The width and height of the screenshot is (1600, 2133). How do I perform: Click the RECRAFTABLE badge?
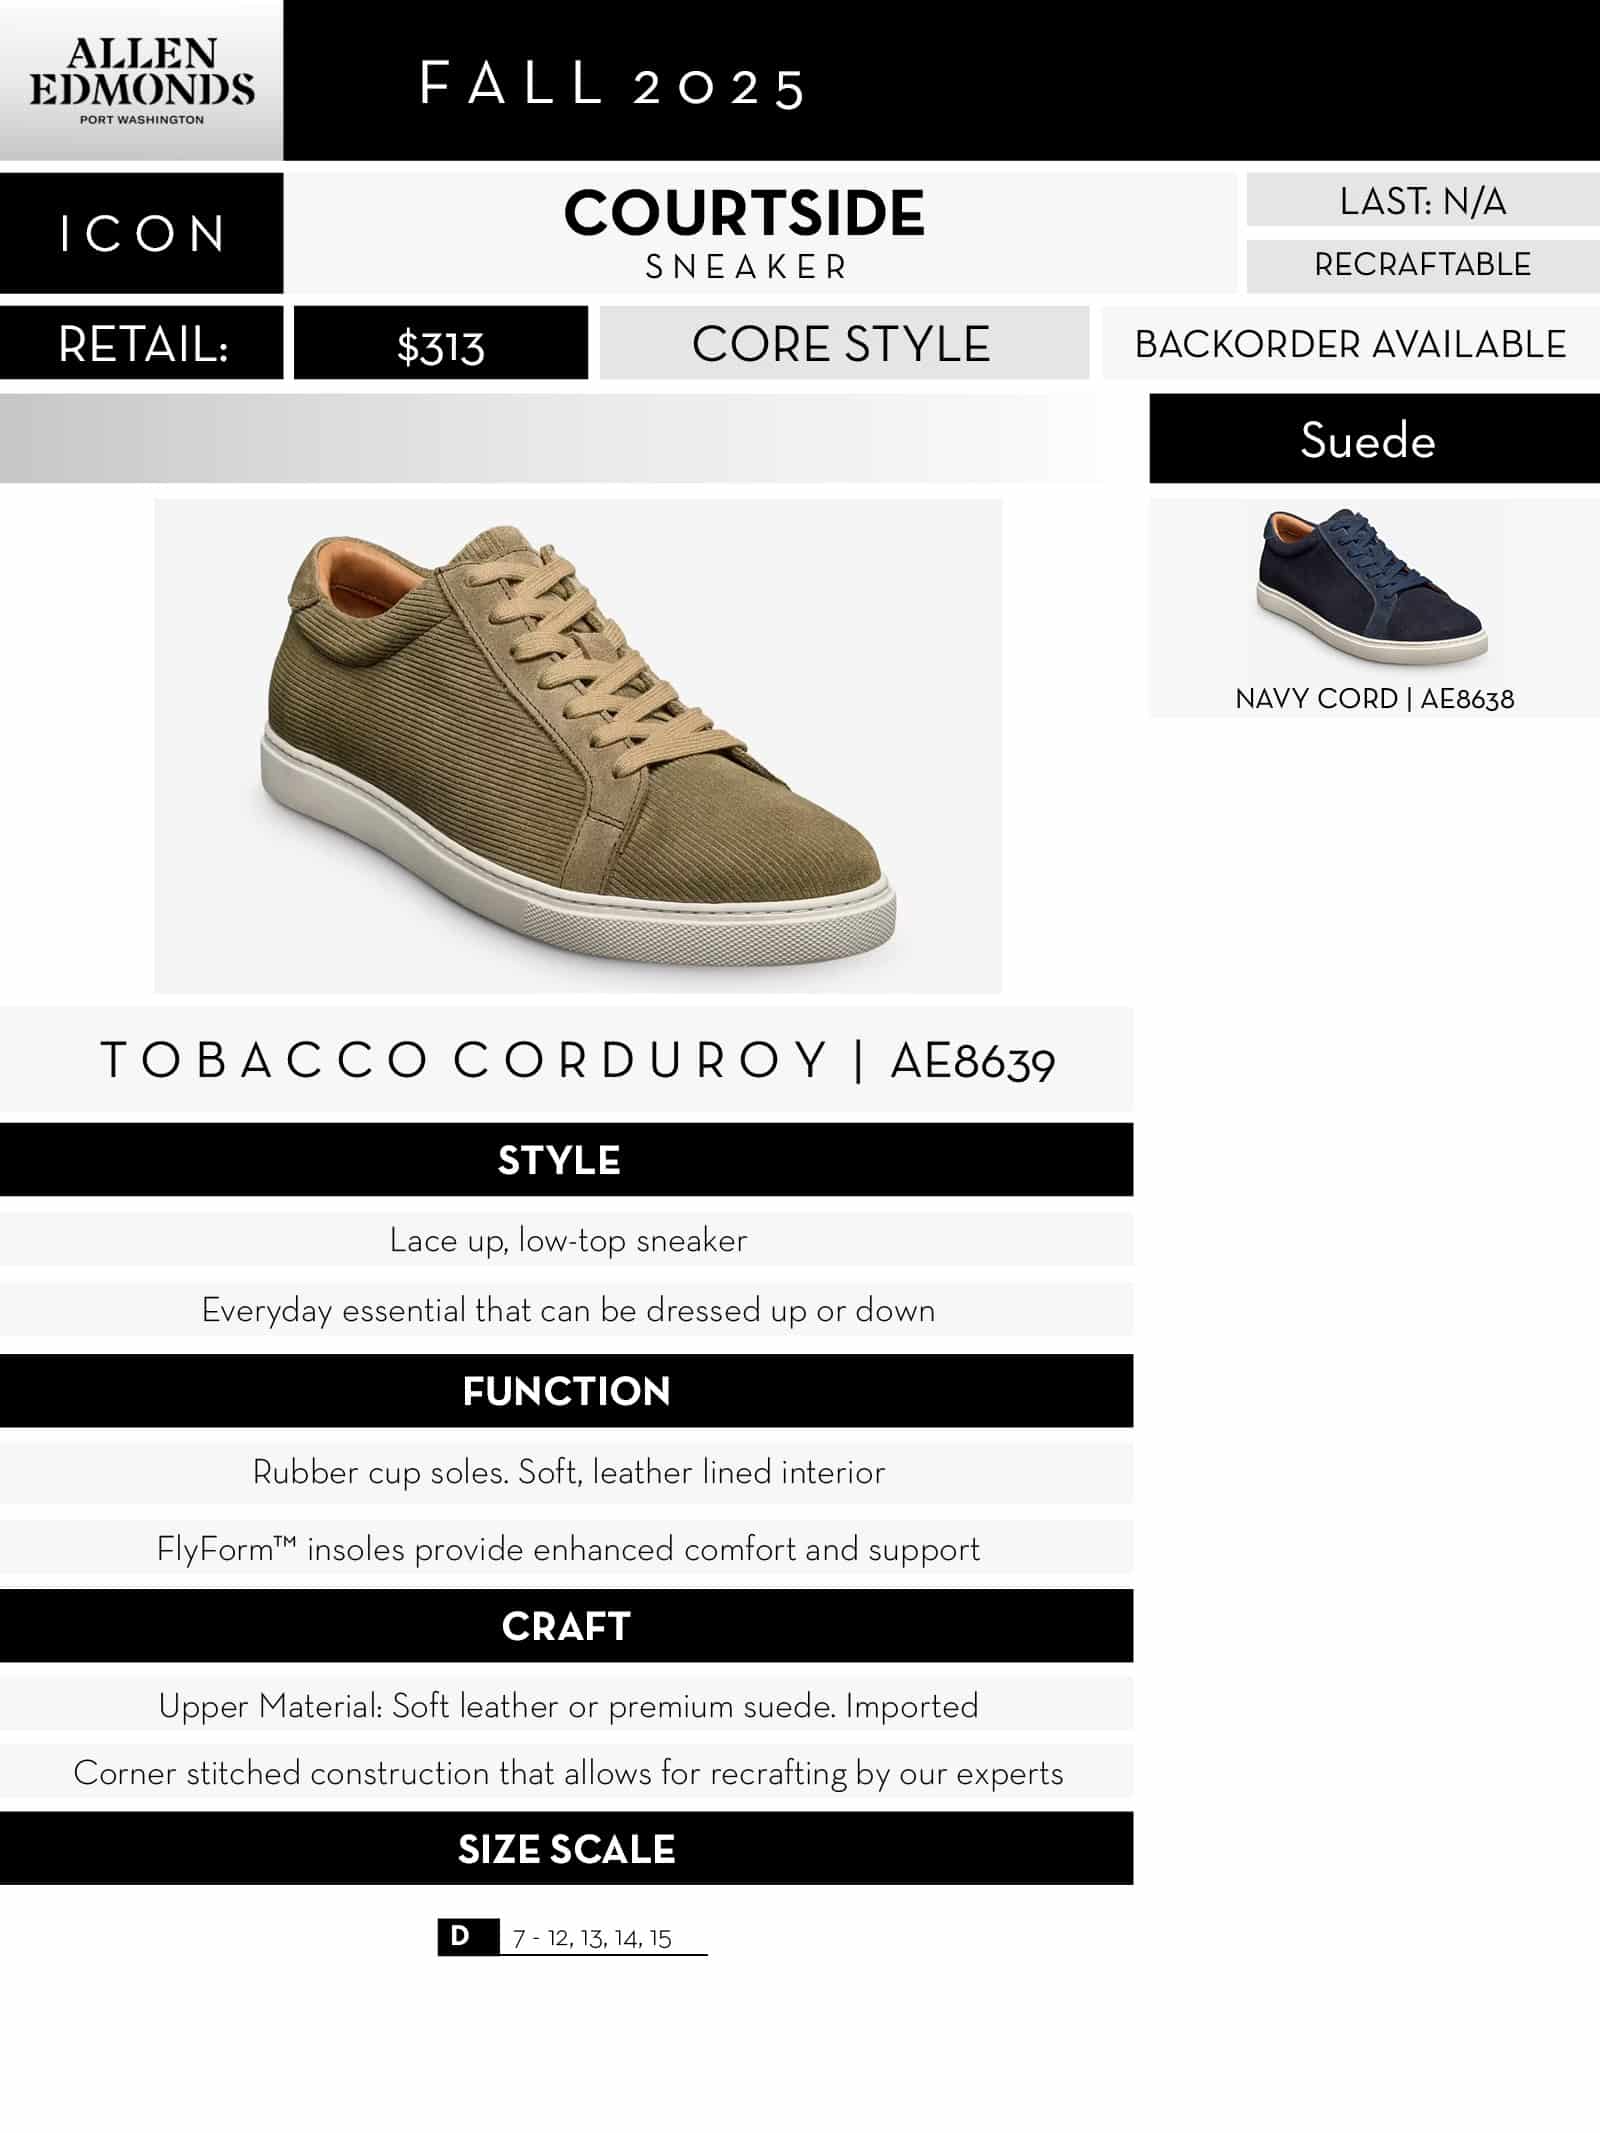pos(1422,265)
